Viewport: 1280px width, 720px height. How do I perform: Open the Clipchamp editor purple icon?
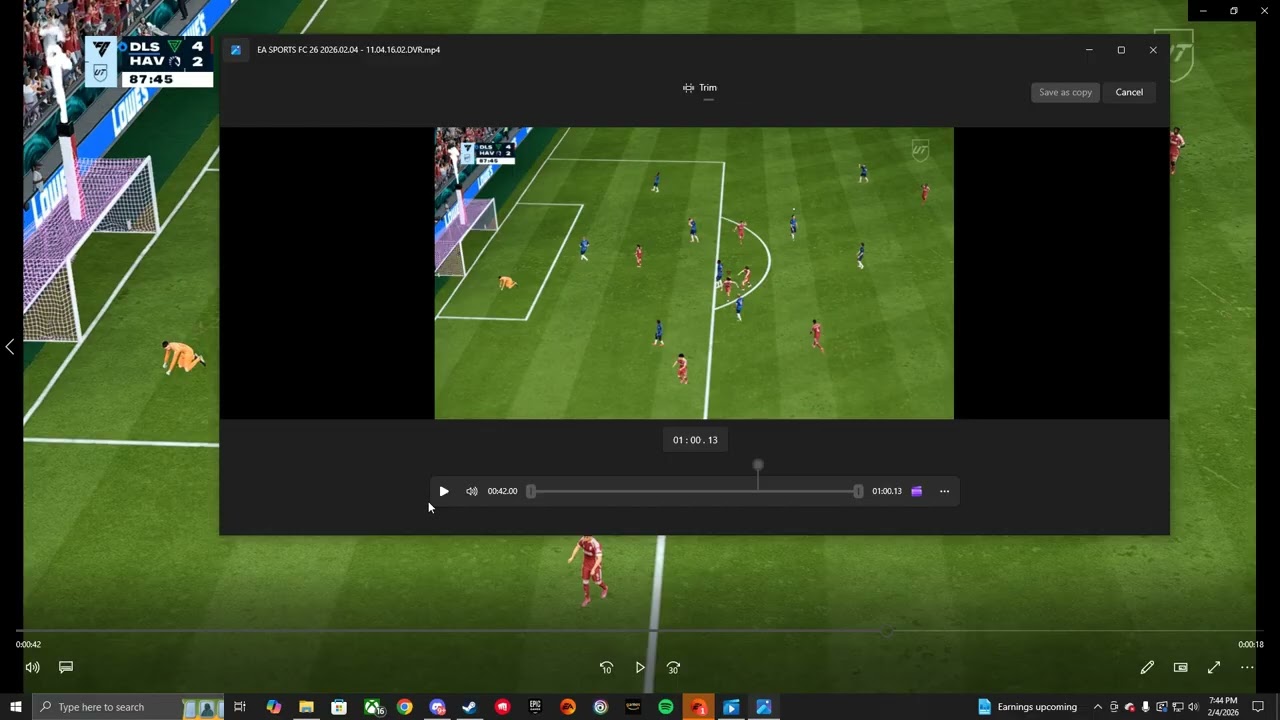(x=916, y=491)
